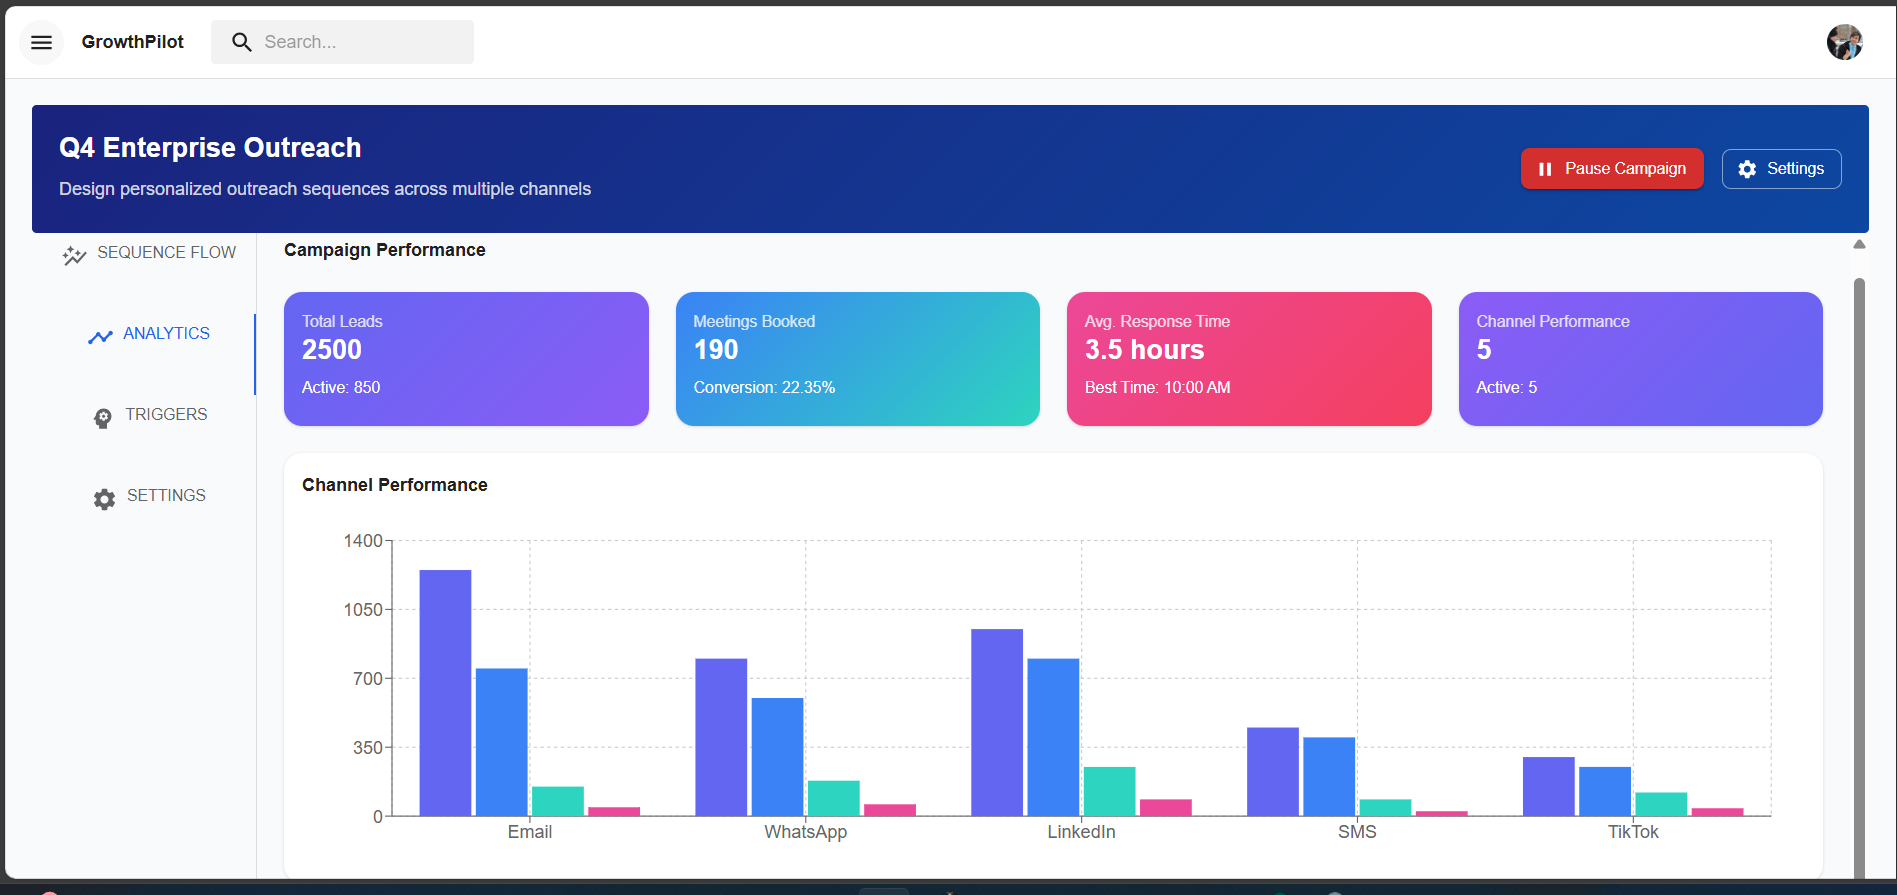The height and width of the screenshot is (895, 1897).
Task: Switch to Sequence Flow tab
Action: 149,253
